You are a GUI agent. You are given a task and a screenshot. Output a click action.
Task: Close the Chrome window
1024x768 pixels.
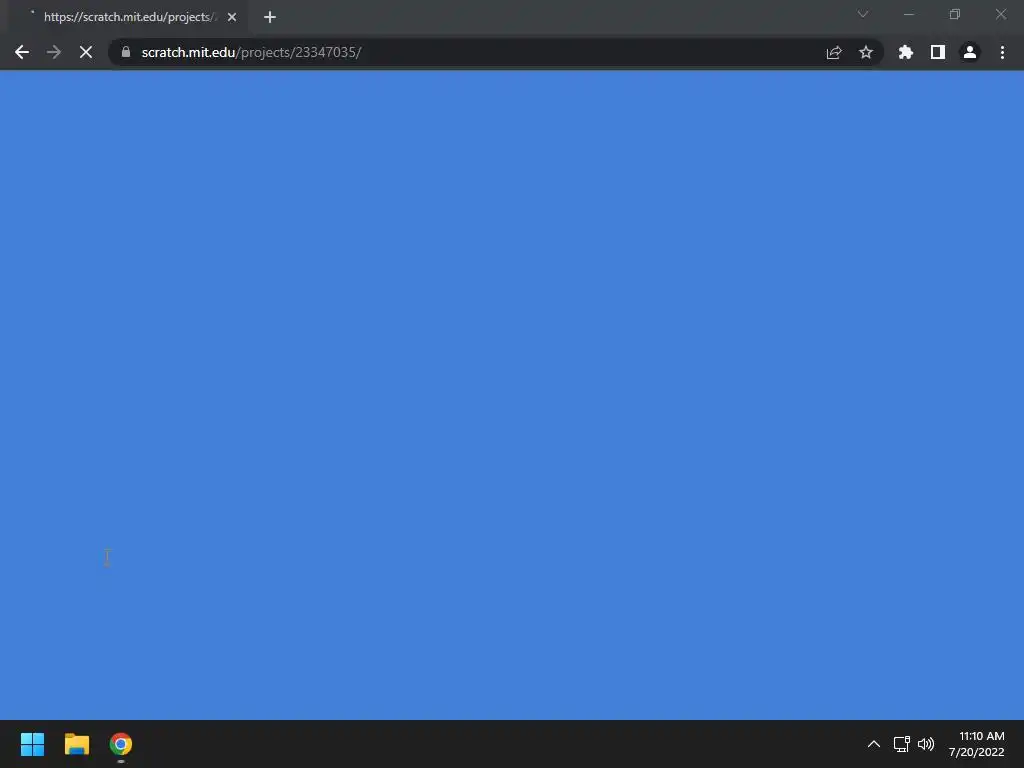coord(1000,14)
